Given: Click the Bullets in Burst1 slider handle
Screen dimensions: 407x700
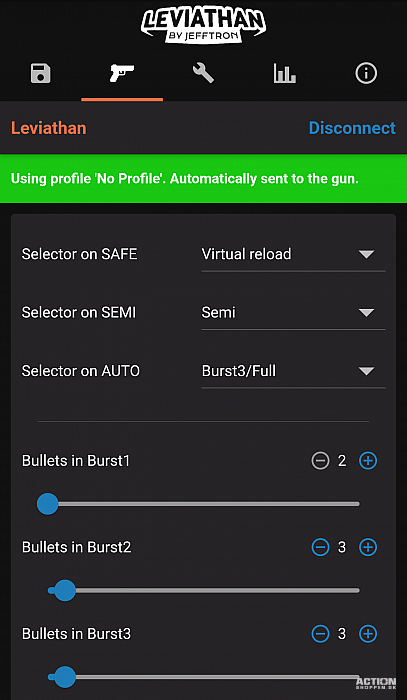Looking at the screenshot, I should pyautogui.click(x=47, y=504).
